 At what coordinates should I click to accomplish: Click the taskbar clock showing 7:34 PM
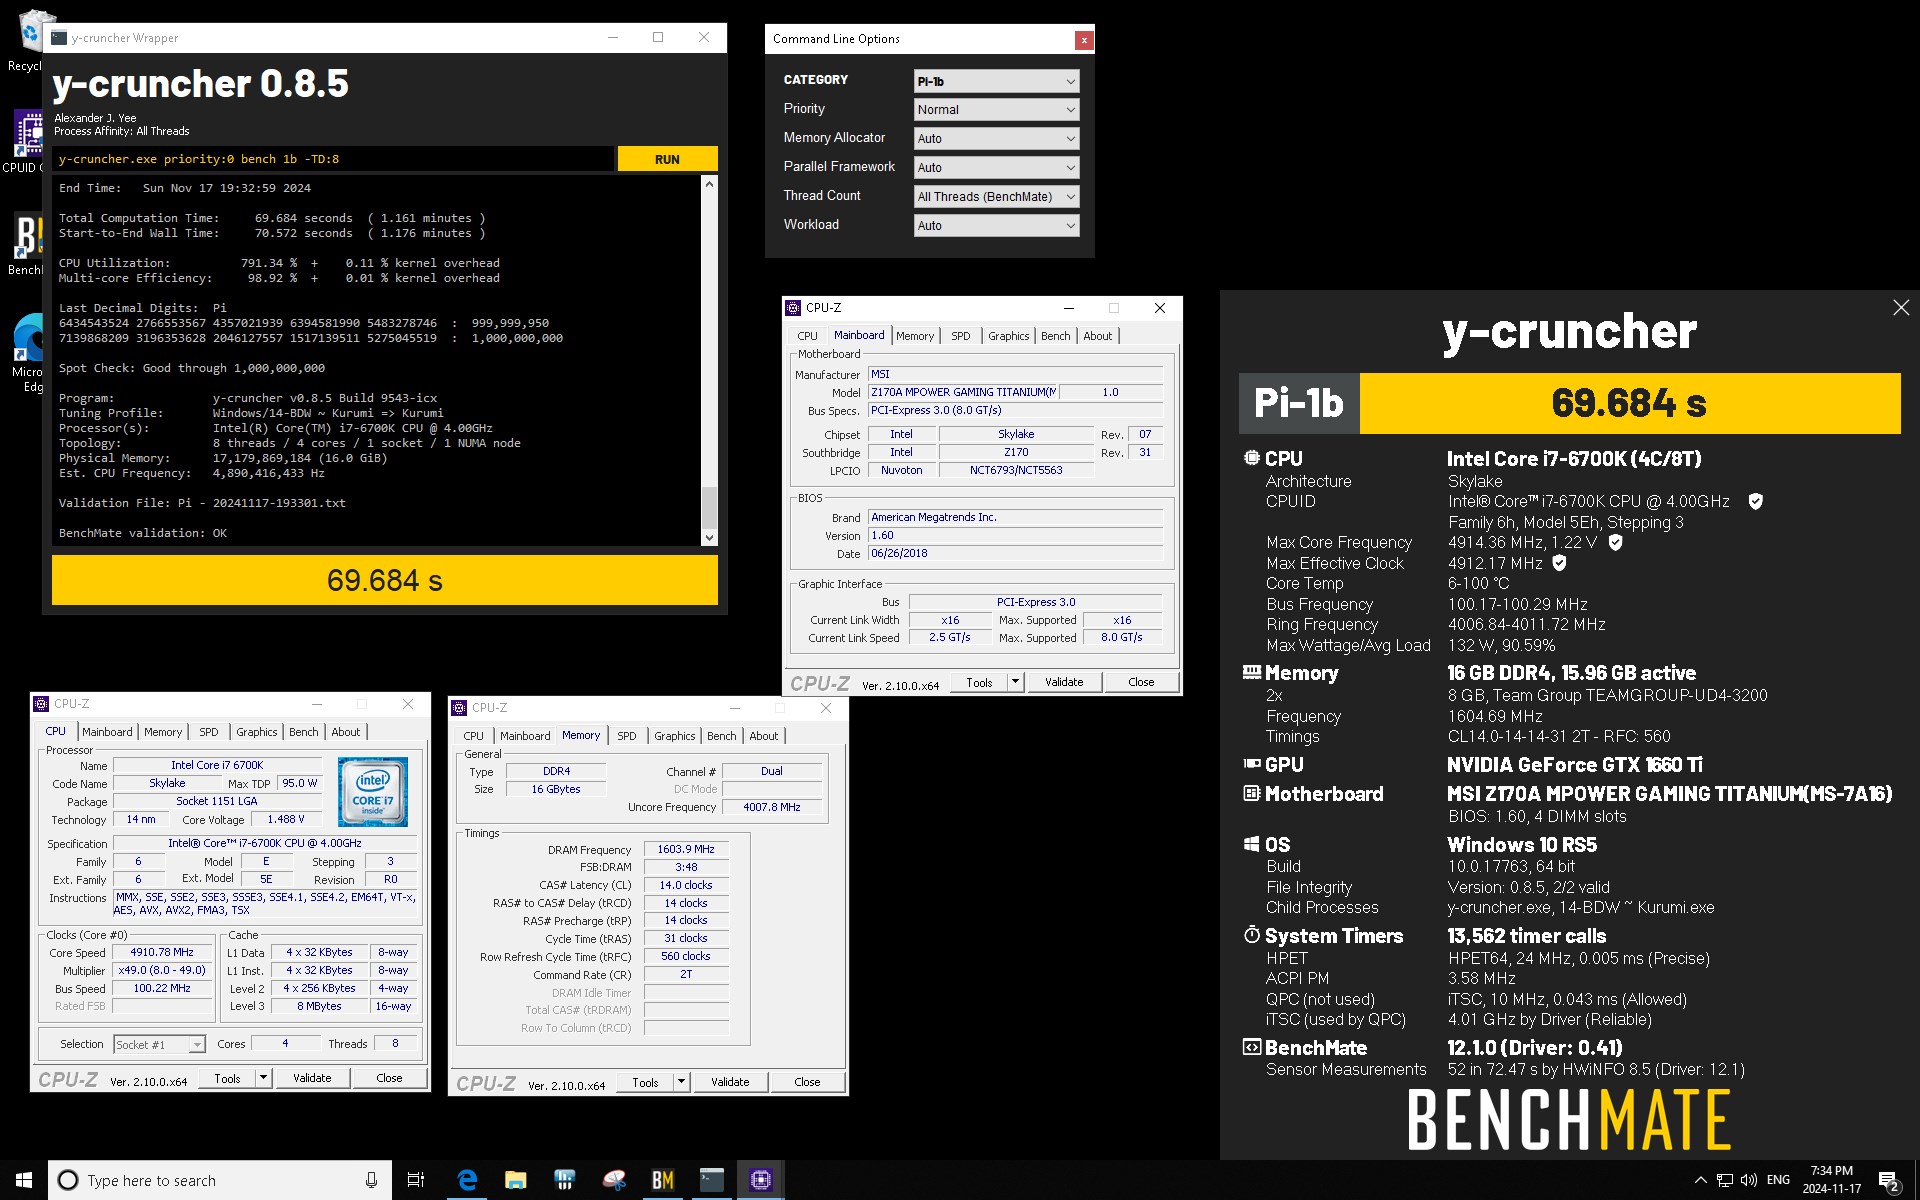tap(1831, 1180)
